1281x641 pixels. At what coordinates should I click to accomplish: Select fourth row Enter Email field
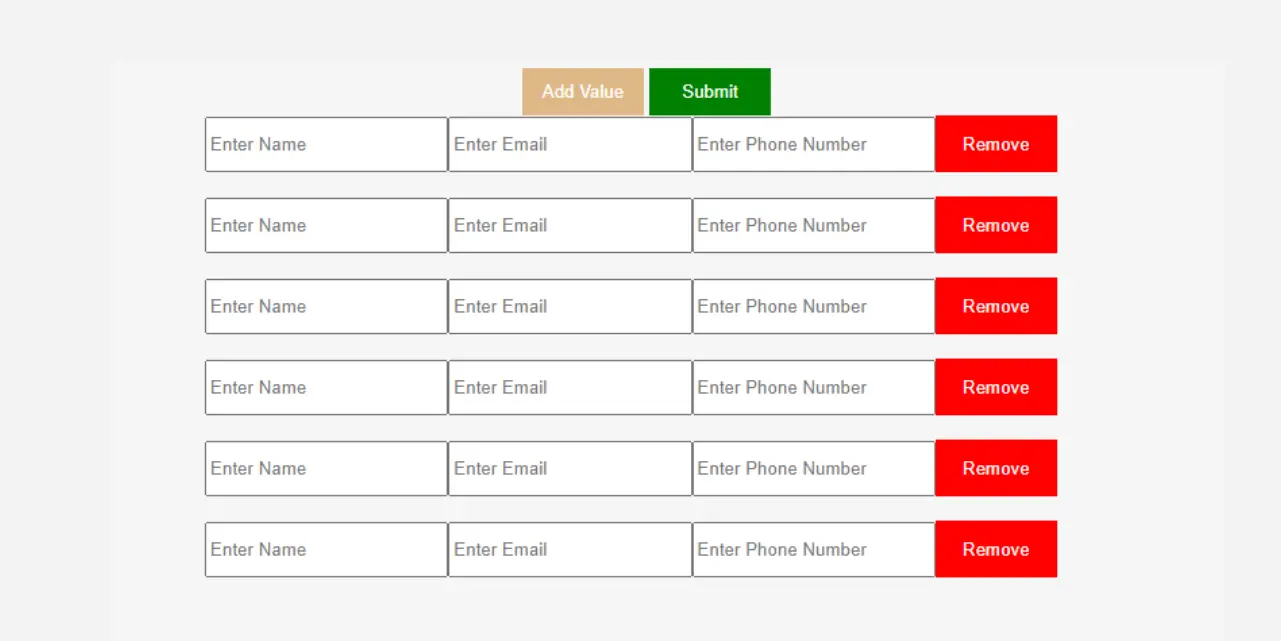click(570, 387)
